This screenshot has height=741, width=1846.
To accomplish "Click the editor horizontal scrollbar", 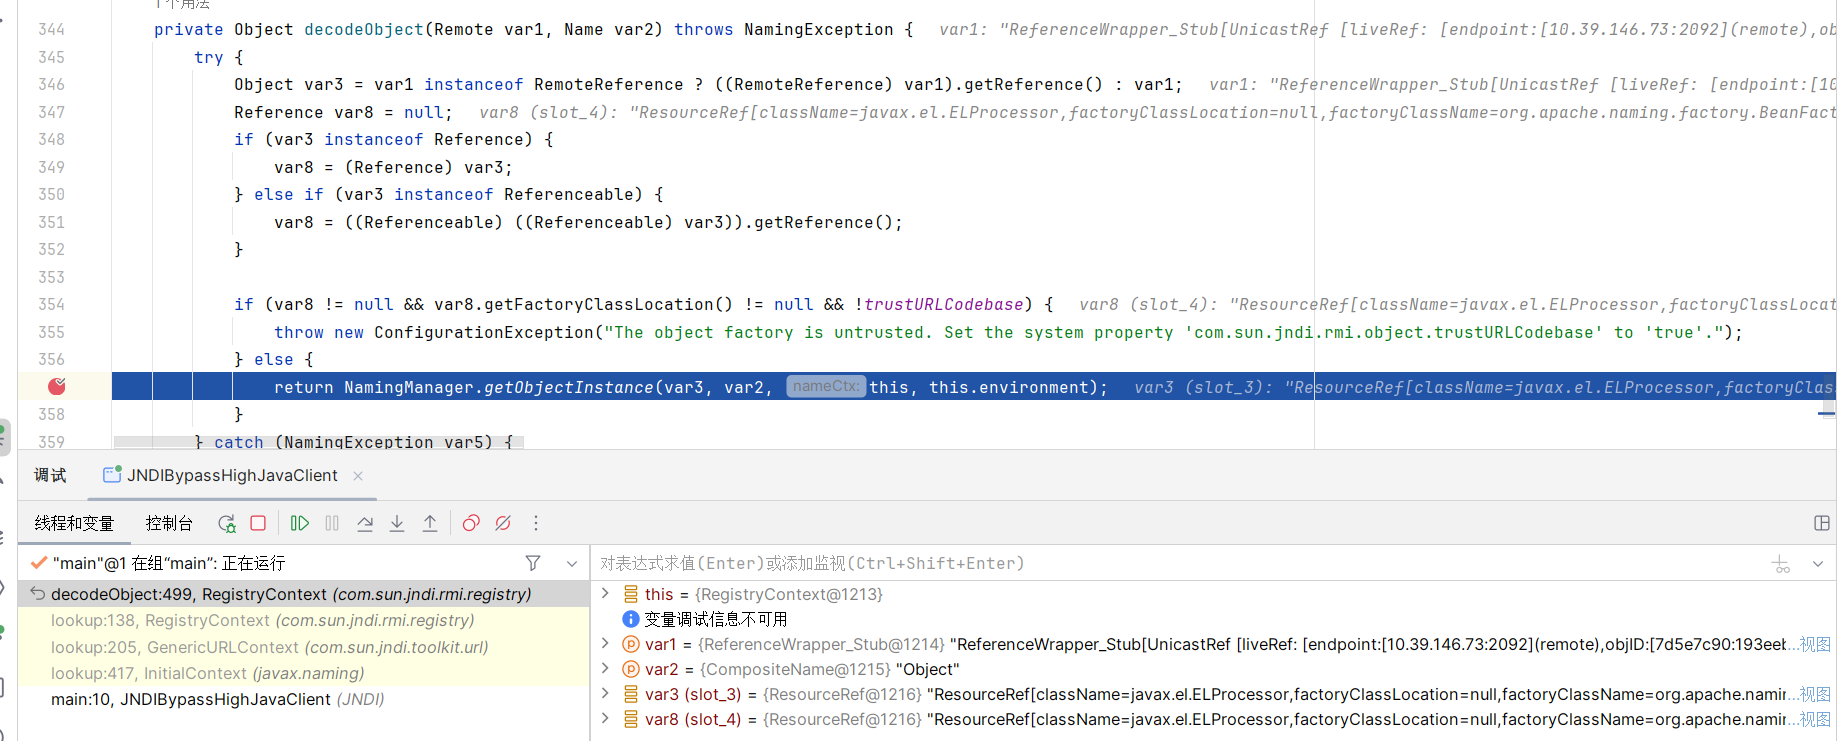I will [x=319, y=441].
